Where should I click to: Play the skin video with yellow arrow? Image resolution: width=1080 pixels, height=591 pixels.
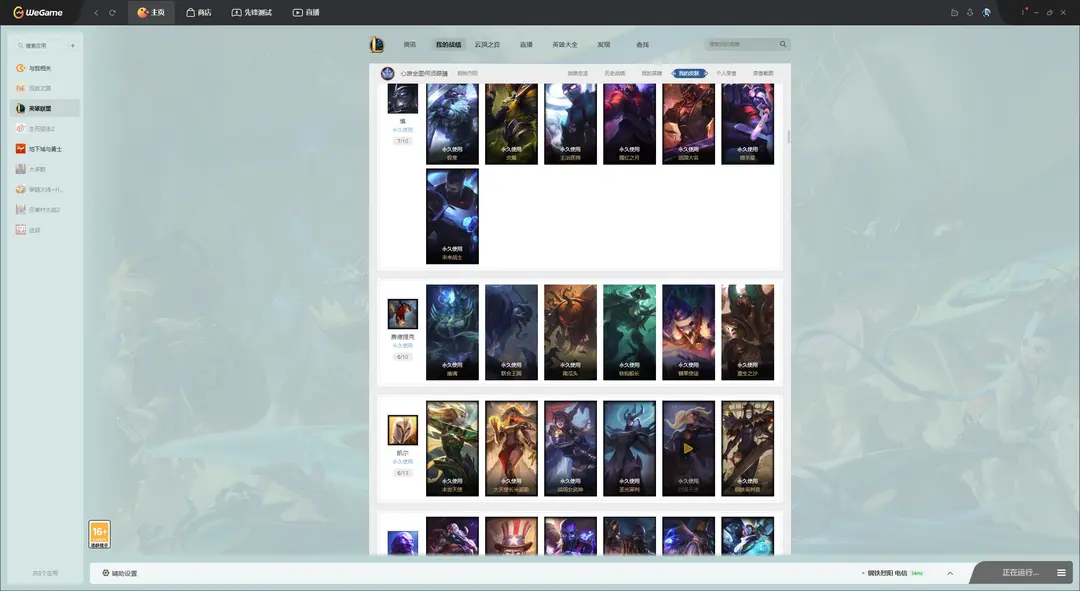click(689, 448)
